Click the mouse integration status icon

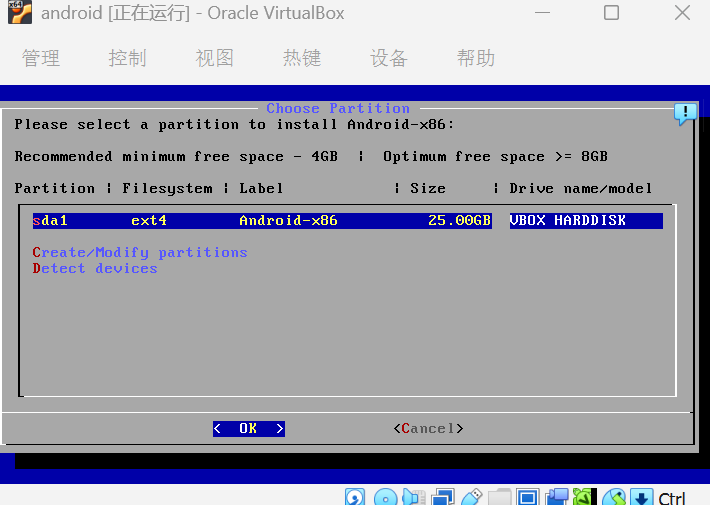coord(614,497)
